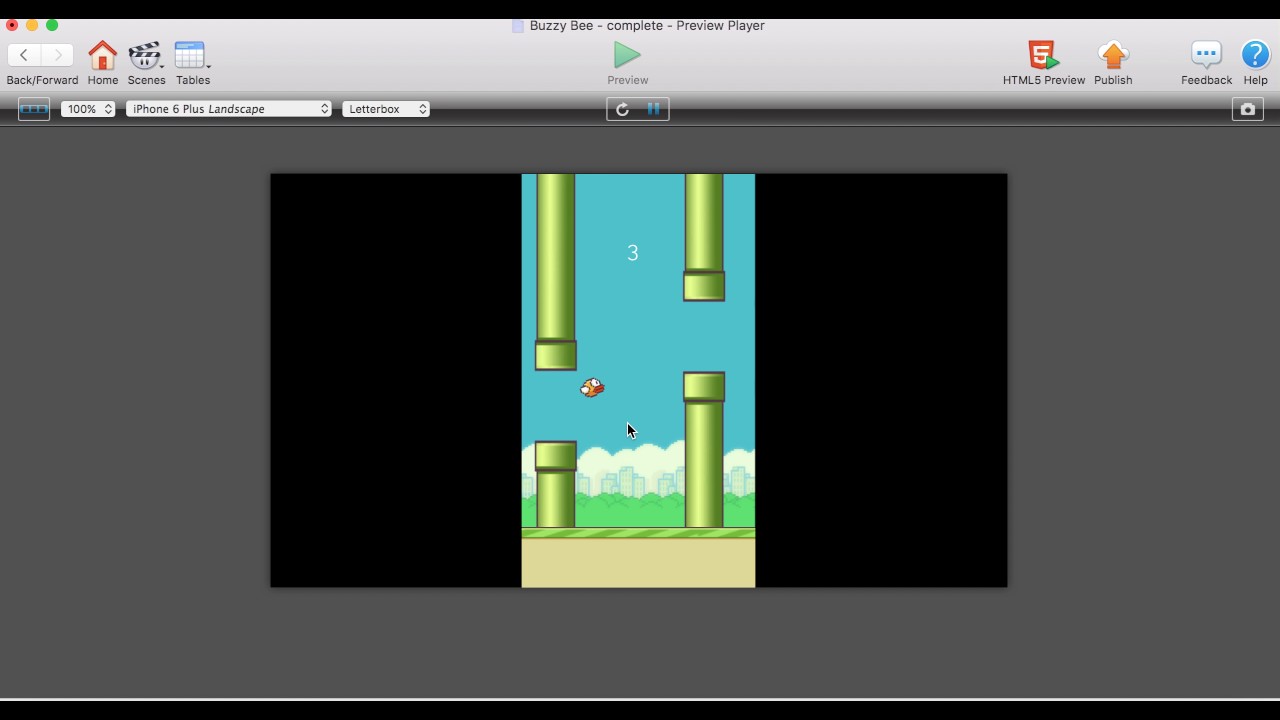Screen dimensions: 1280x720
Task: Open the Feedback speech bubble
Action: point(1206,55)
